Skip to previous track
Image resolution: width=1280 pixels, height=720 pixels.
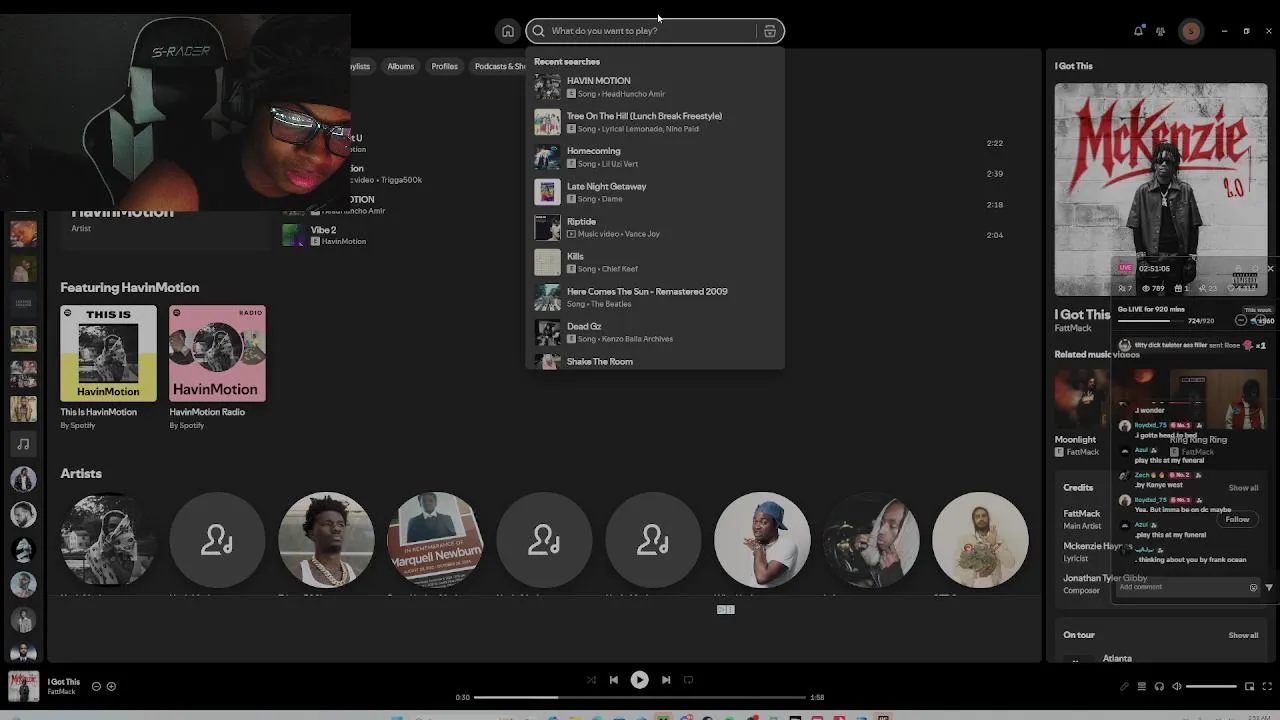click(x=614, y=680)
